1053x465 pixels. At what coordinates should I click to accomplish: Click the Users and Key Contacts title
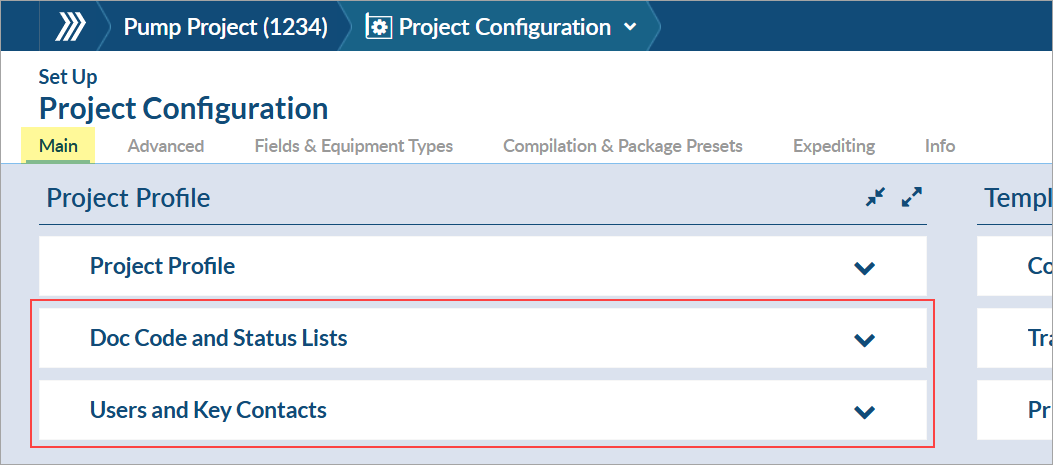(208, 410)
